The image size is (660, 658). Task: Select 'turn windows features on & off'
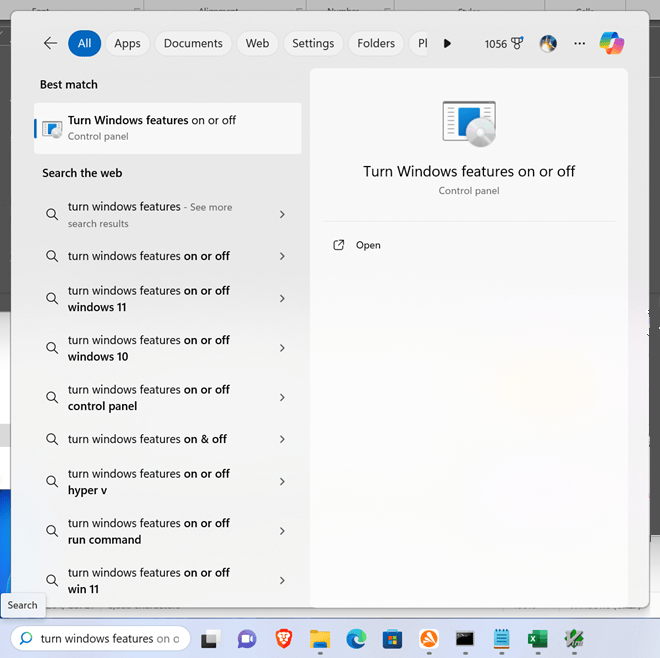coord(147,439)
